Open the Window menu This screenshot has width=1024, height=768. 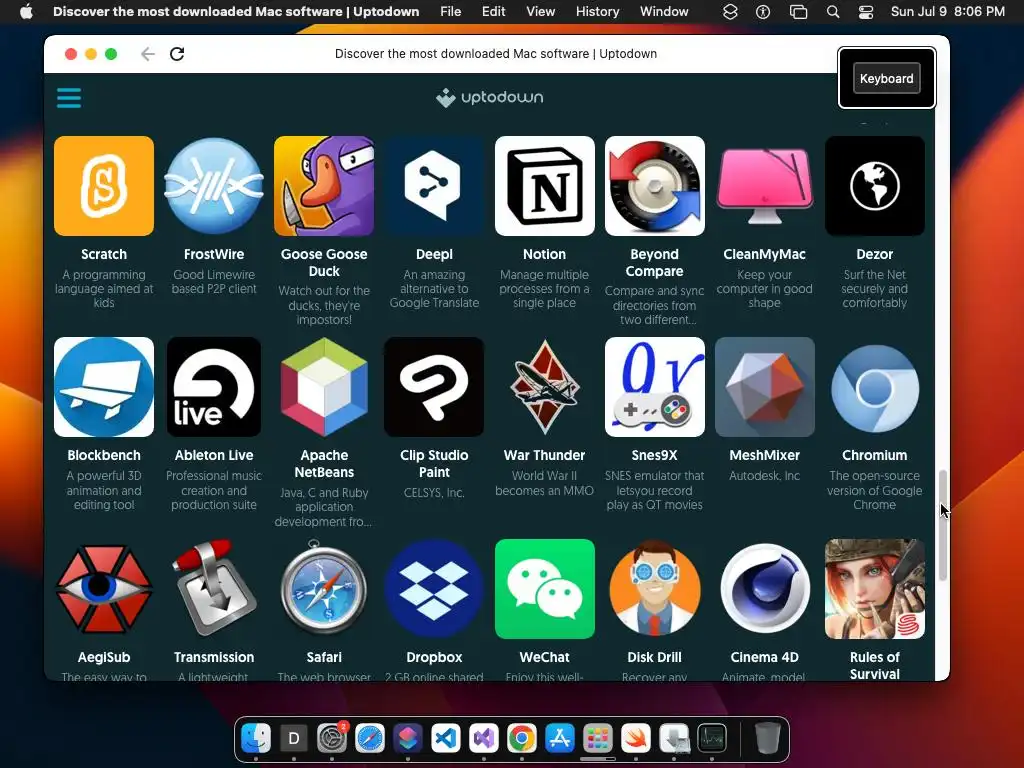click(x=664, y=12)
